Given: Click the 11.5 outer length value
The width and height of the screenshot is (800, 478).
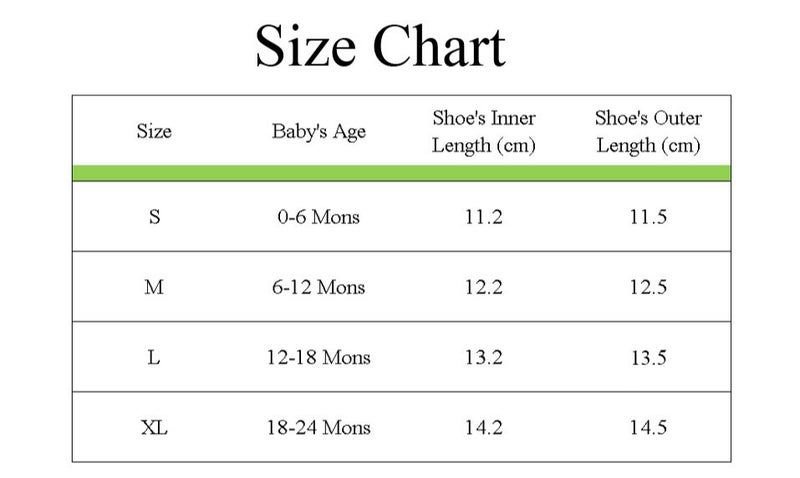Looking at the screenshot, I should point(648,217).
